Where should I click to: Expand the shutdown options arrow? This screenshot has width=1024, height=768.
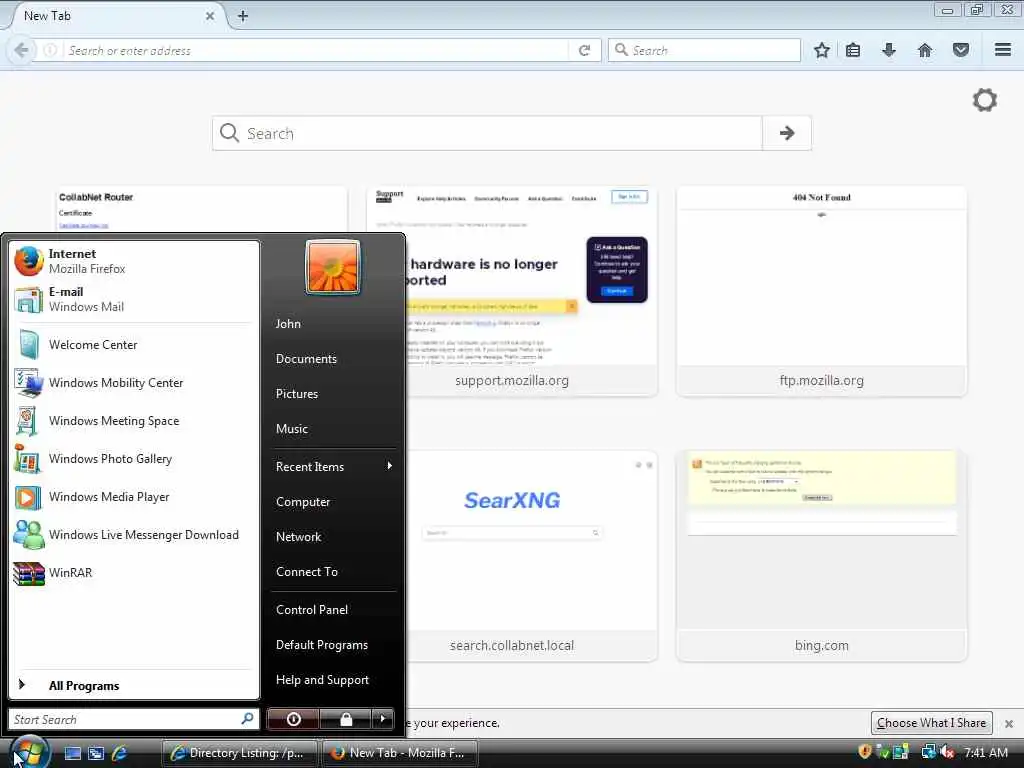pos(383,719)
